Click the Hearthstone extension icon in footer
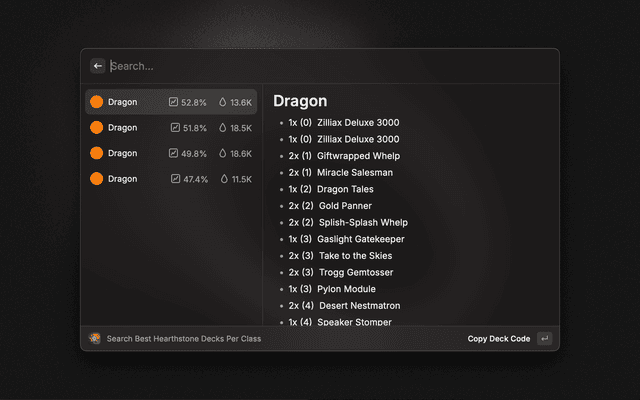 click(x=94, y=339)
